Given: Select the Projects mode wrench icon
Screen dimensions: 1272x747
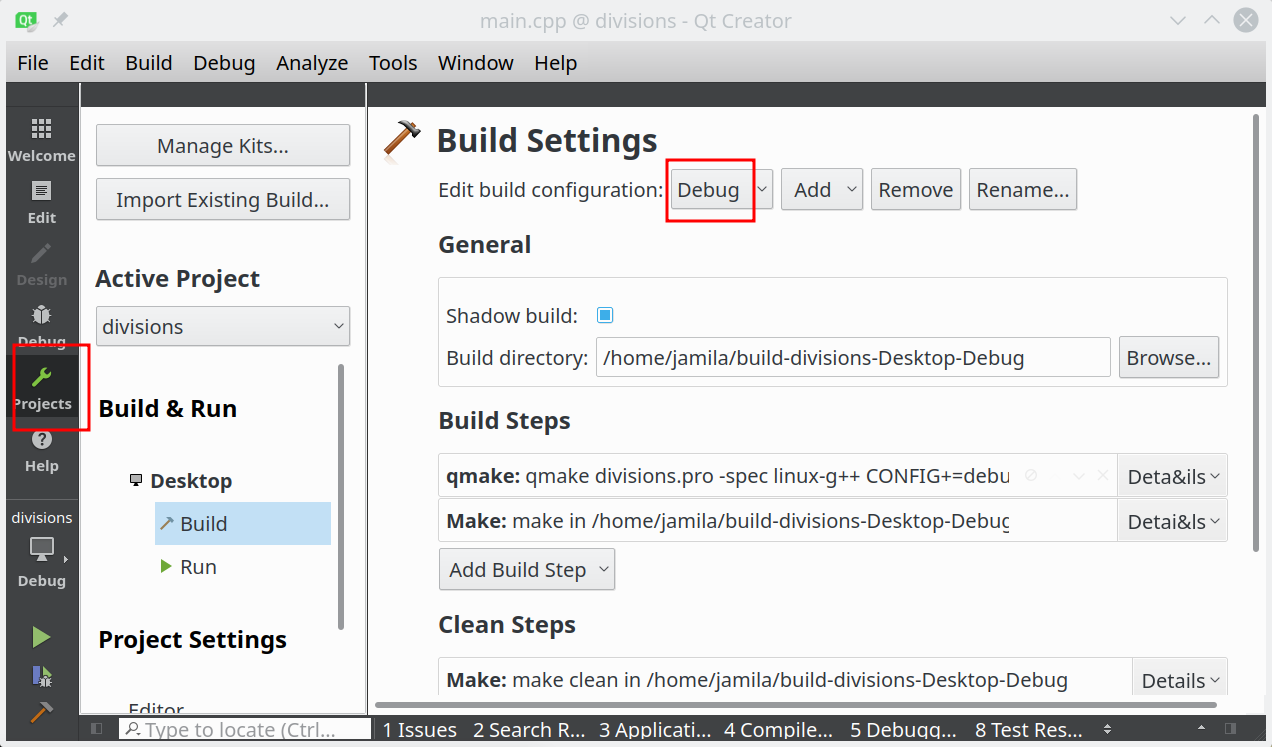Looking at the screenshot, I should point(42,387).
